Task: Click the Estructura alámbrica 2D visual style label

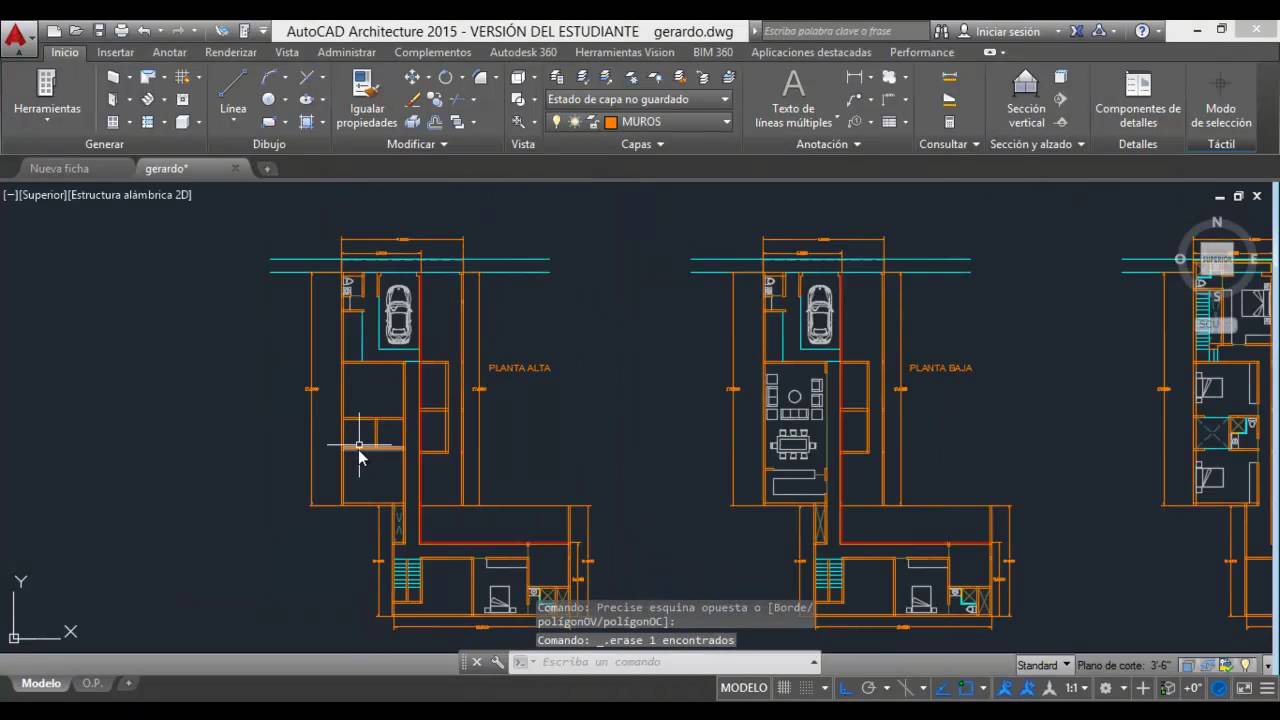Action: pyautogui.click(x=130, y=195)
